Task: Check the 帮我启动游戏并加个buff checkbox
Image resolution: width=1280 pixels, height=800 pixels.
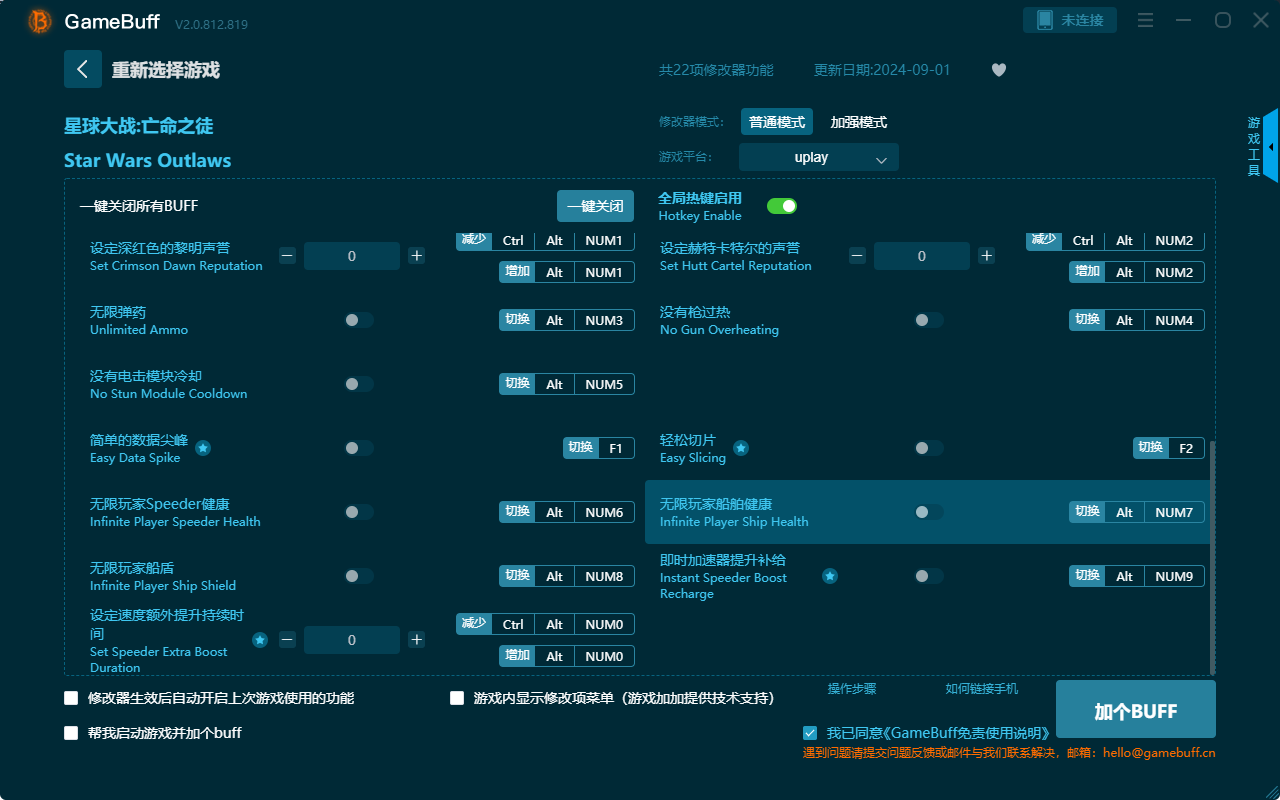Action: coord(71,733)
